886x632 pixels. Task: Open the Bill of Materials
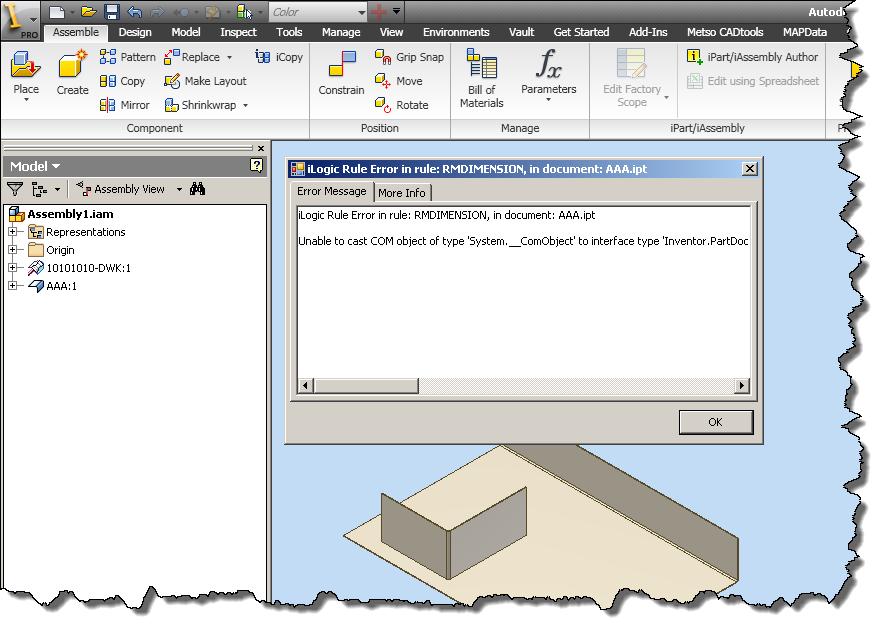[481, 80]
